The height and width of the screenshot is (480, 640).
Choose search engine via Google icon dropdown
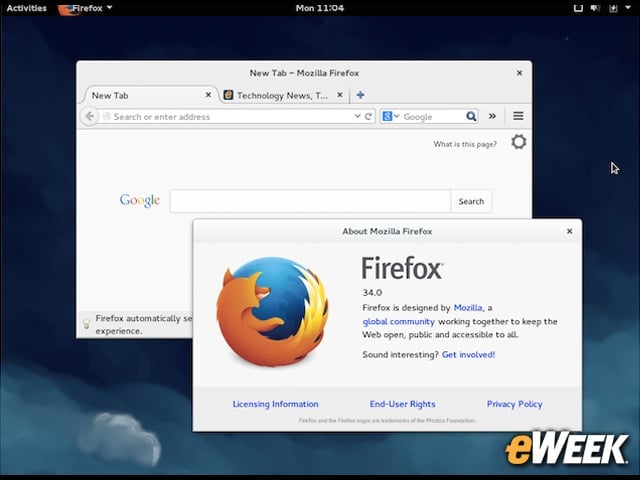[x=390, y=116]
